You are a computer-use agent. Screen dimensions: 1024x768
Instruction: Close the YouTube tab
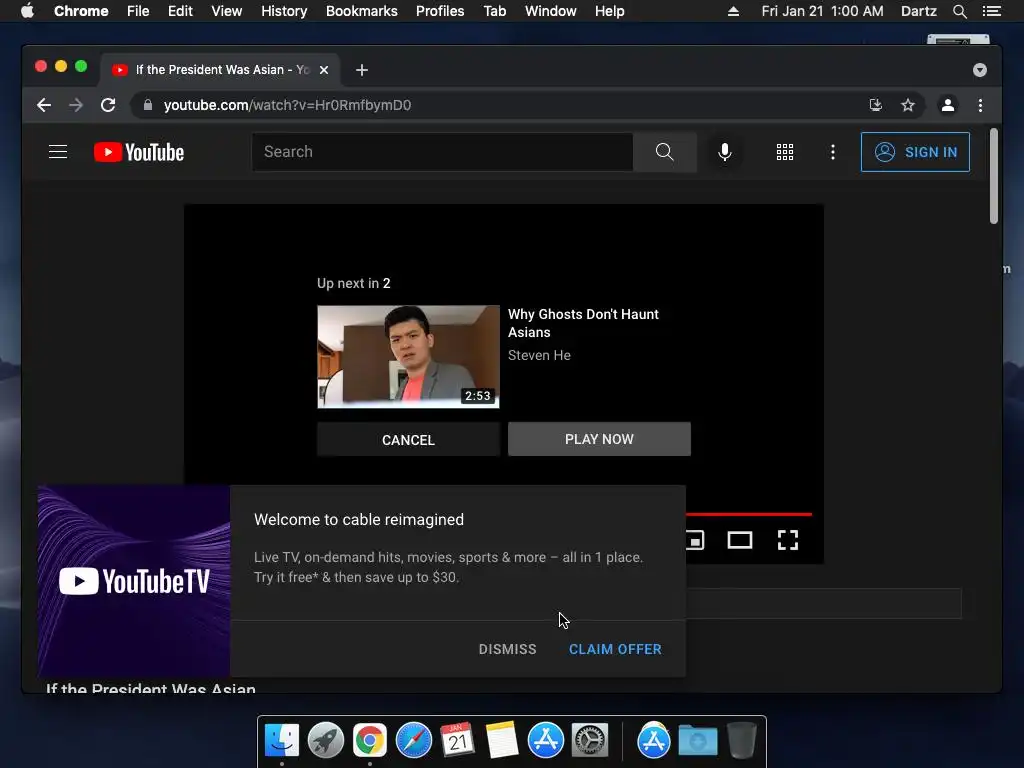(x=324, y=70)
